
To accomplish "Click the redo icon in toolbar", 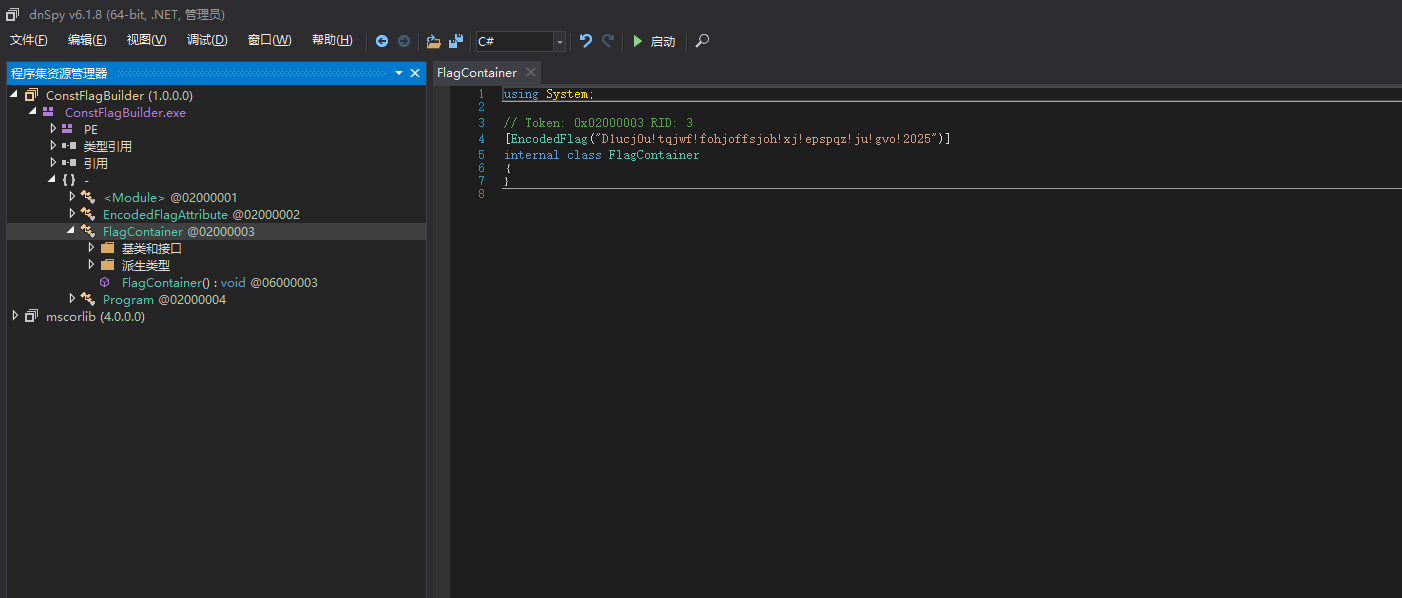I will (608, 41).
